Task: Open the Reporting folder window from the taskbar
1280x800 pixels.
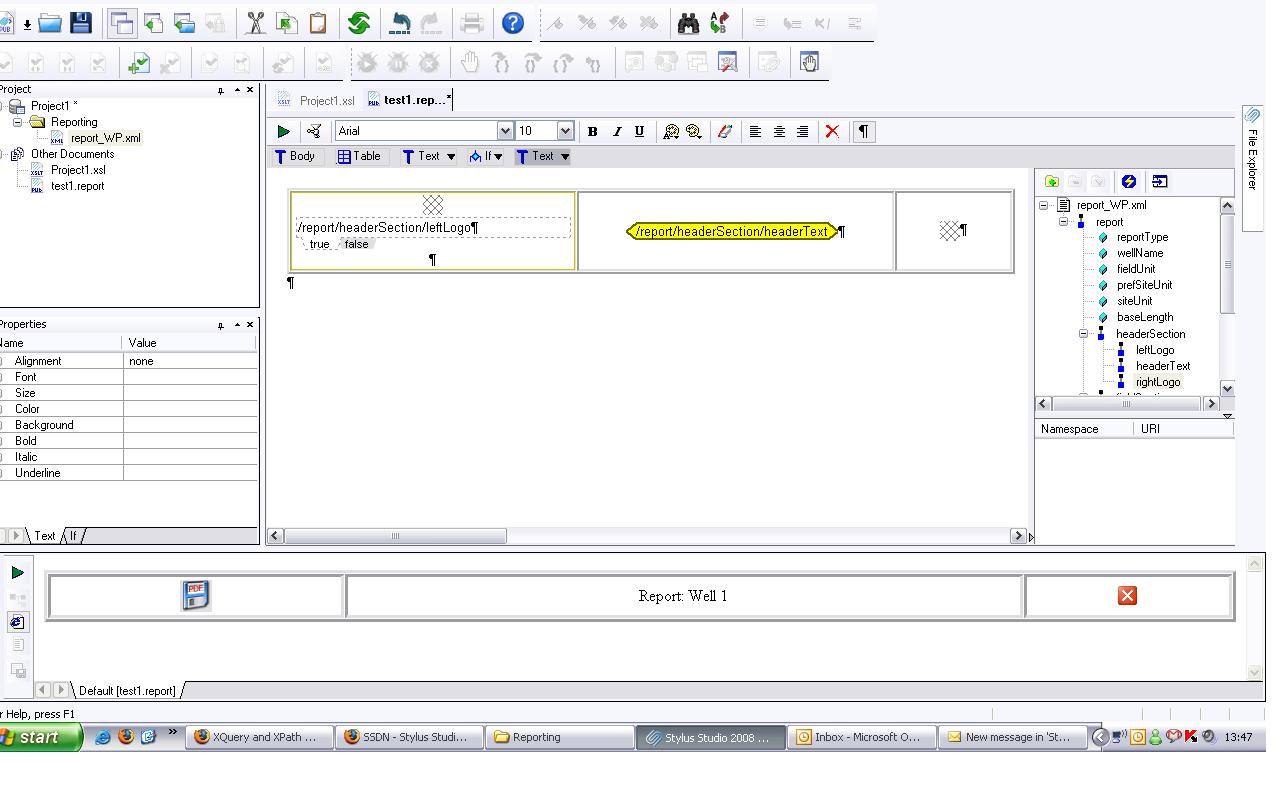Action: coord(559,737)
